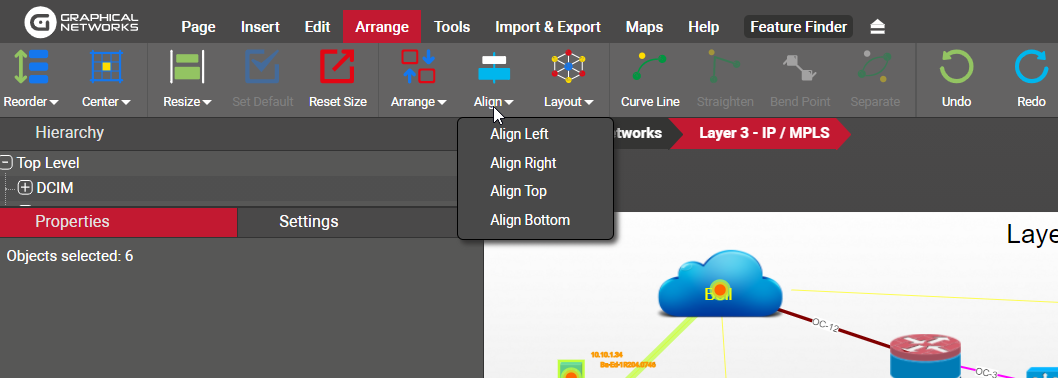Click the Reset Size icon
The height and width of the screenshot is (378, 1058).
coord(337,67)
